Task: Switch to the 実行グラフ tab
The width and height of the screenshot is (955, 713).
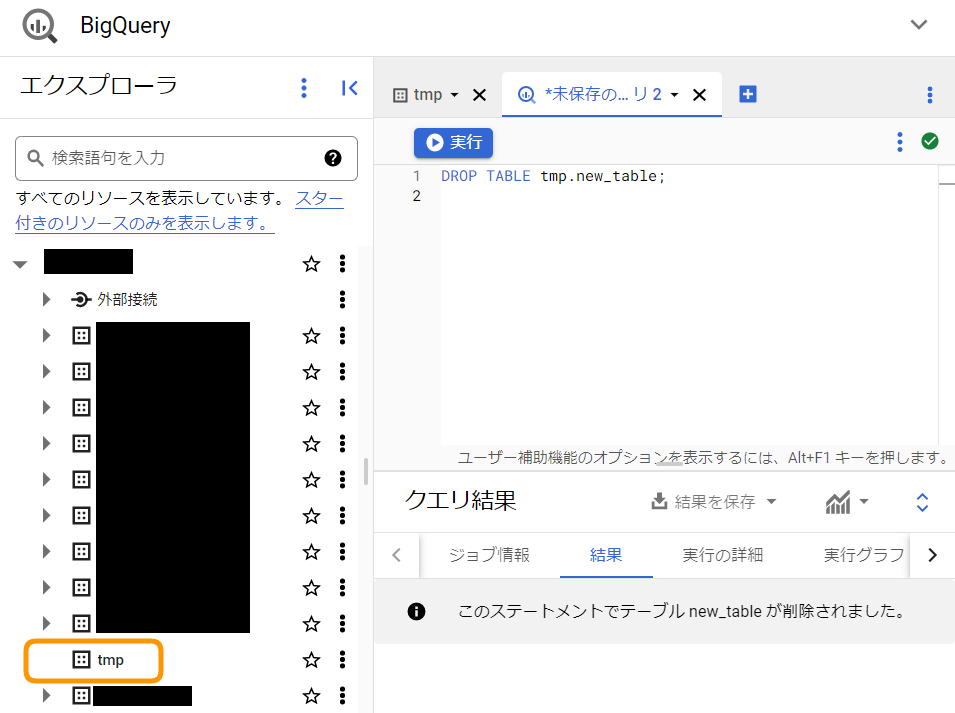Action: coord(864,555)
